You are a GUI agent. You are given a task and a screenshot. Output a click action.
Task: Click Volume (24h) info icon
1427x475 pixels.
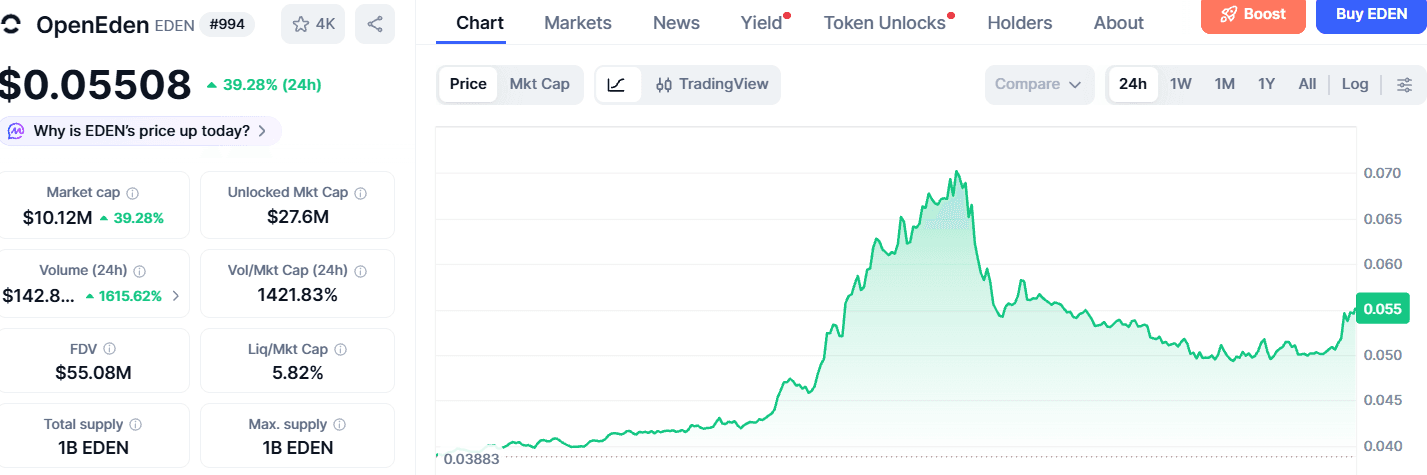tap(139, 270)
